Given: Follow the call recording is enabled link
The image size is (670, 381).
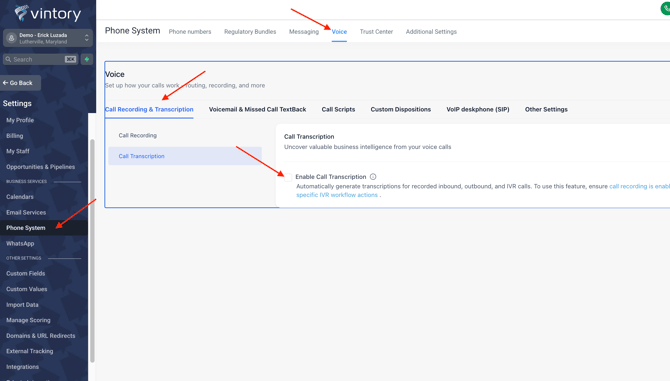Looking at the screenshot, I should [x=639, y=186].
